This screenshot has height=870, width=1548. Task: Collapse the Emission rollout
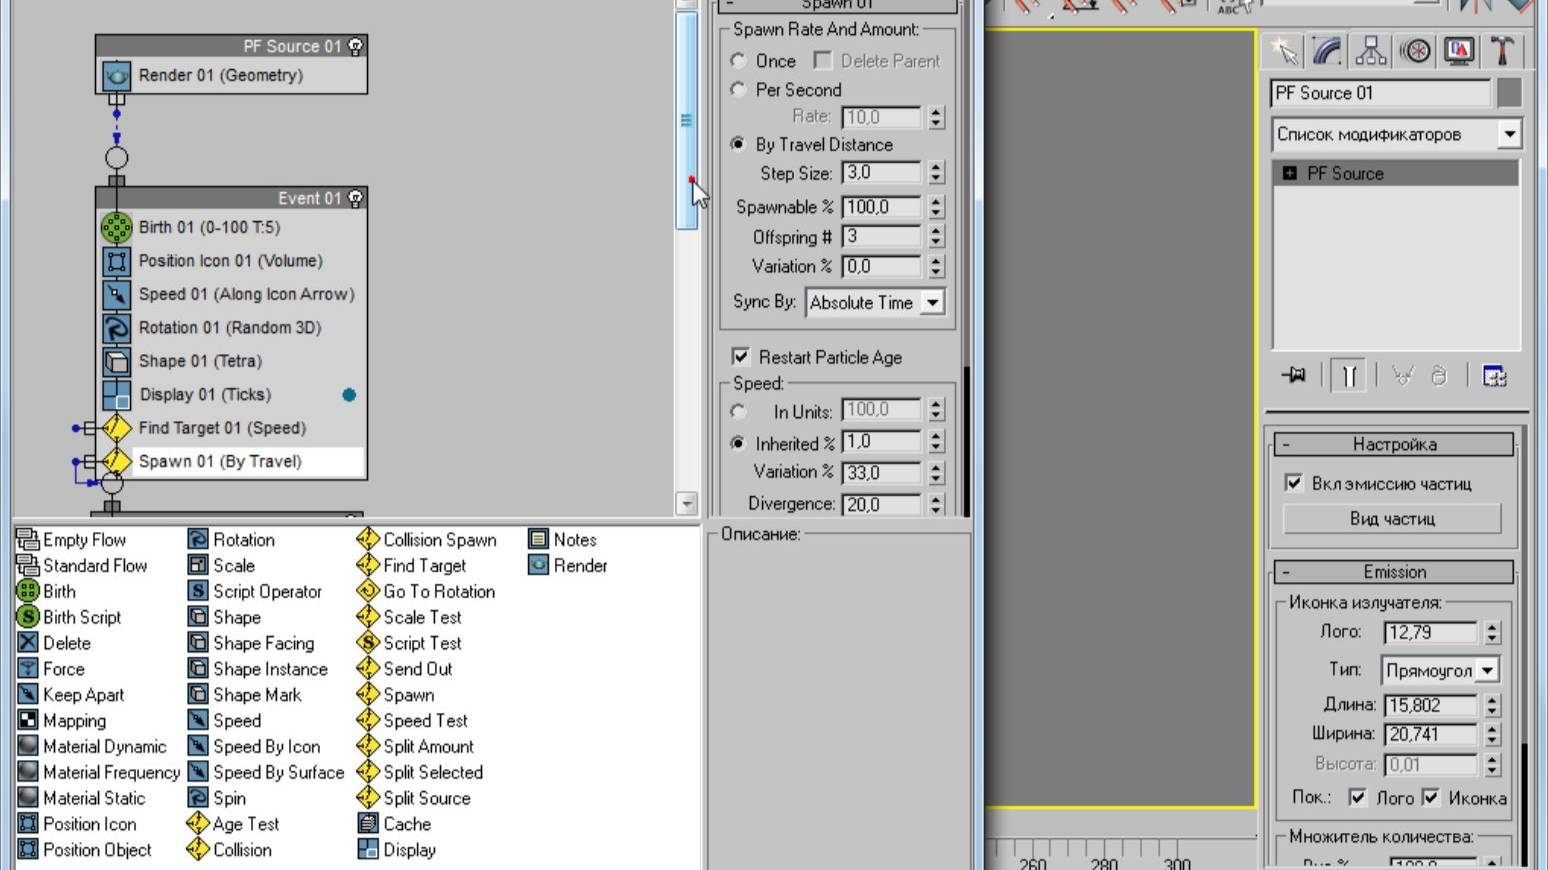[1394, 572]
